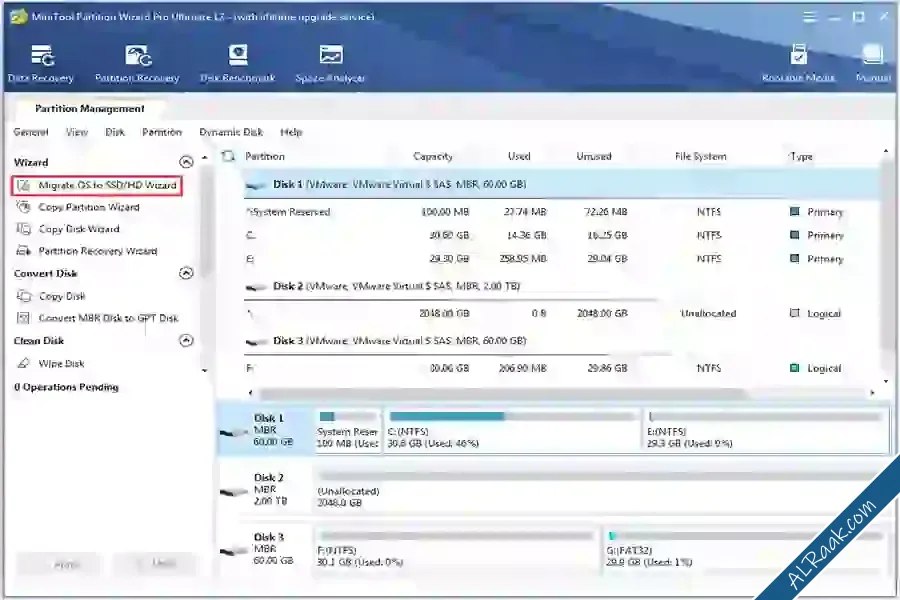The width and height of the screenshot is (900, 600).
Task: Sort by File System column header
Action: pos(701,156)
